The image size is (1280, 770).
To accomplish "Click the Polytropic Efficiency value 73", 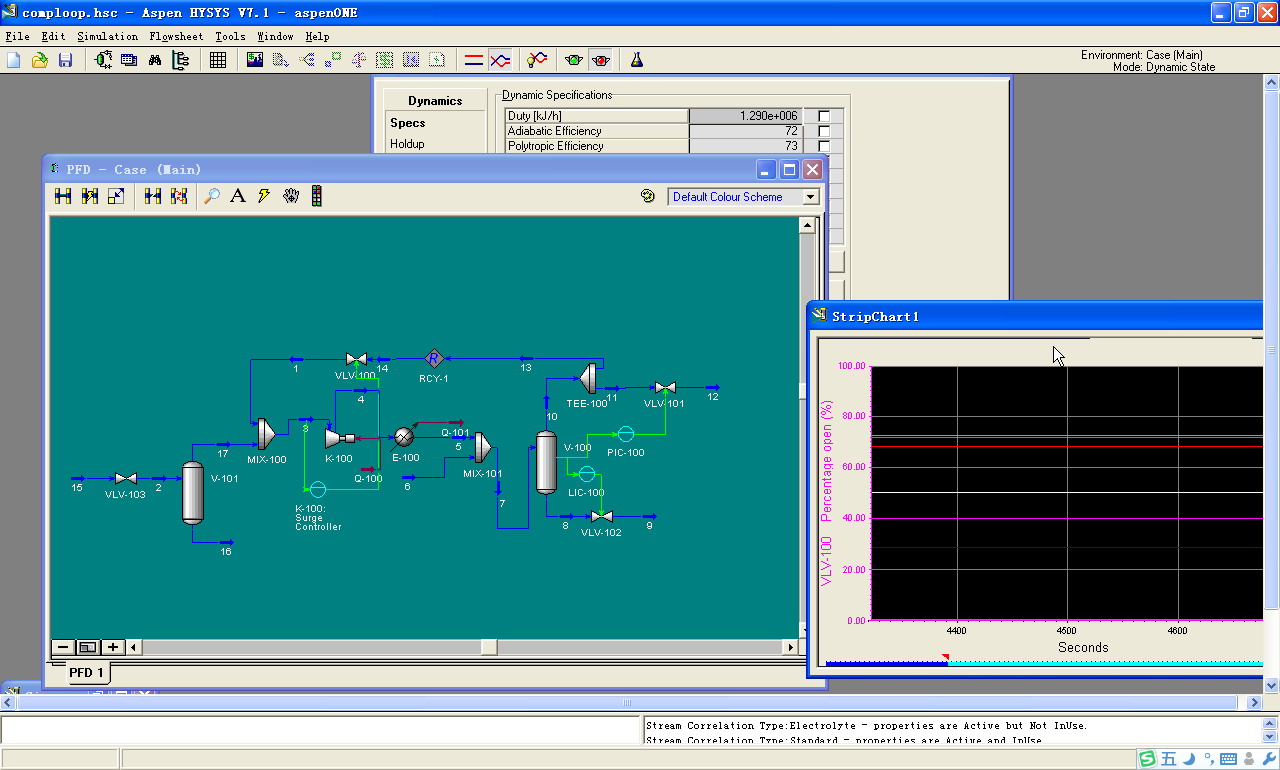I will [x=746, y=146].
